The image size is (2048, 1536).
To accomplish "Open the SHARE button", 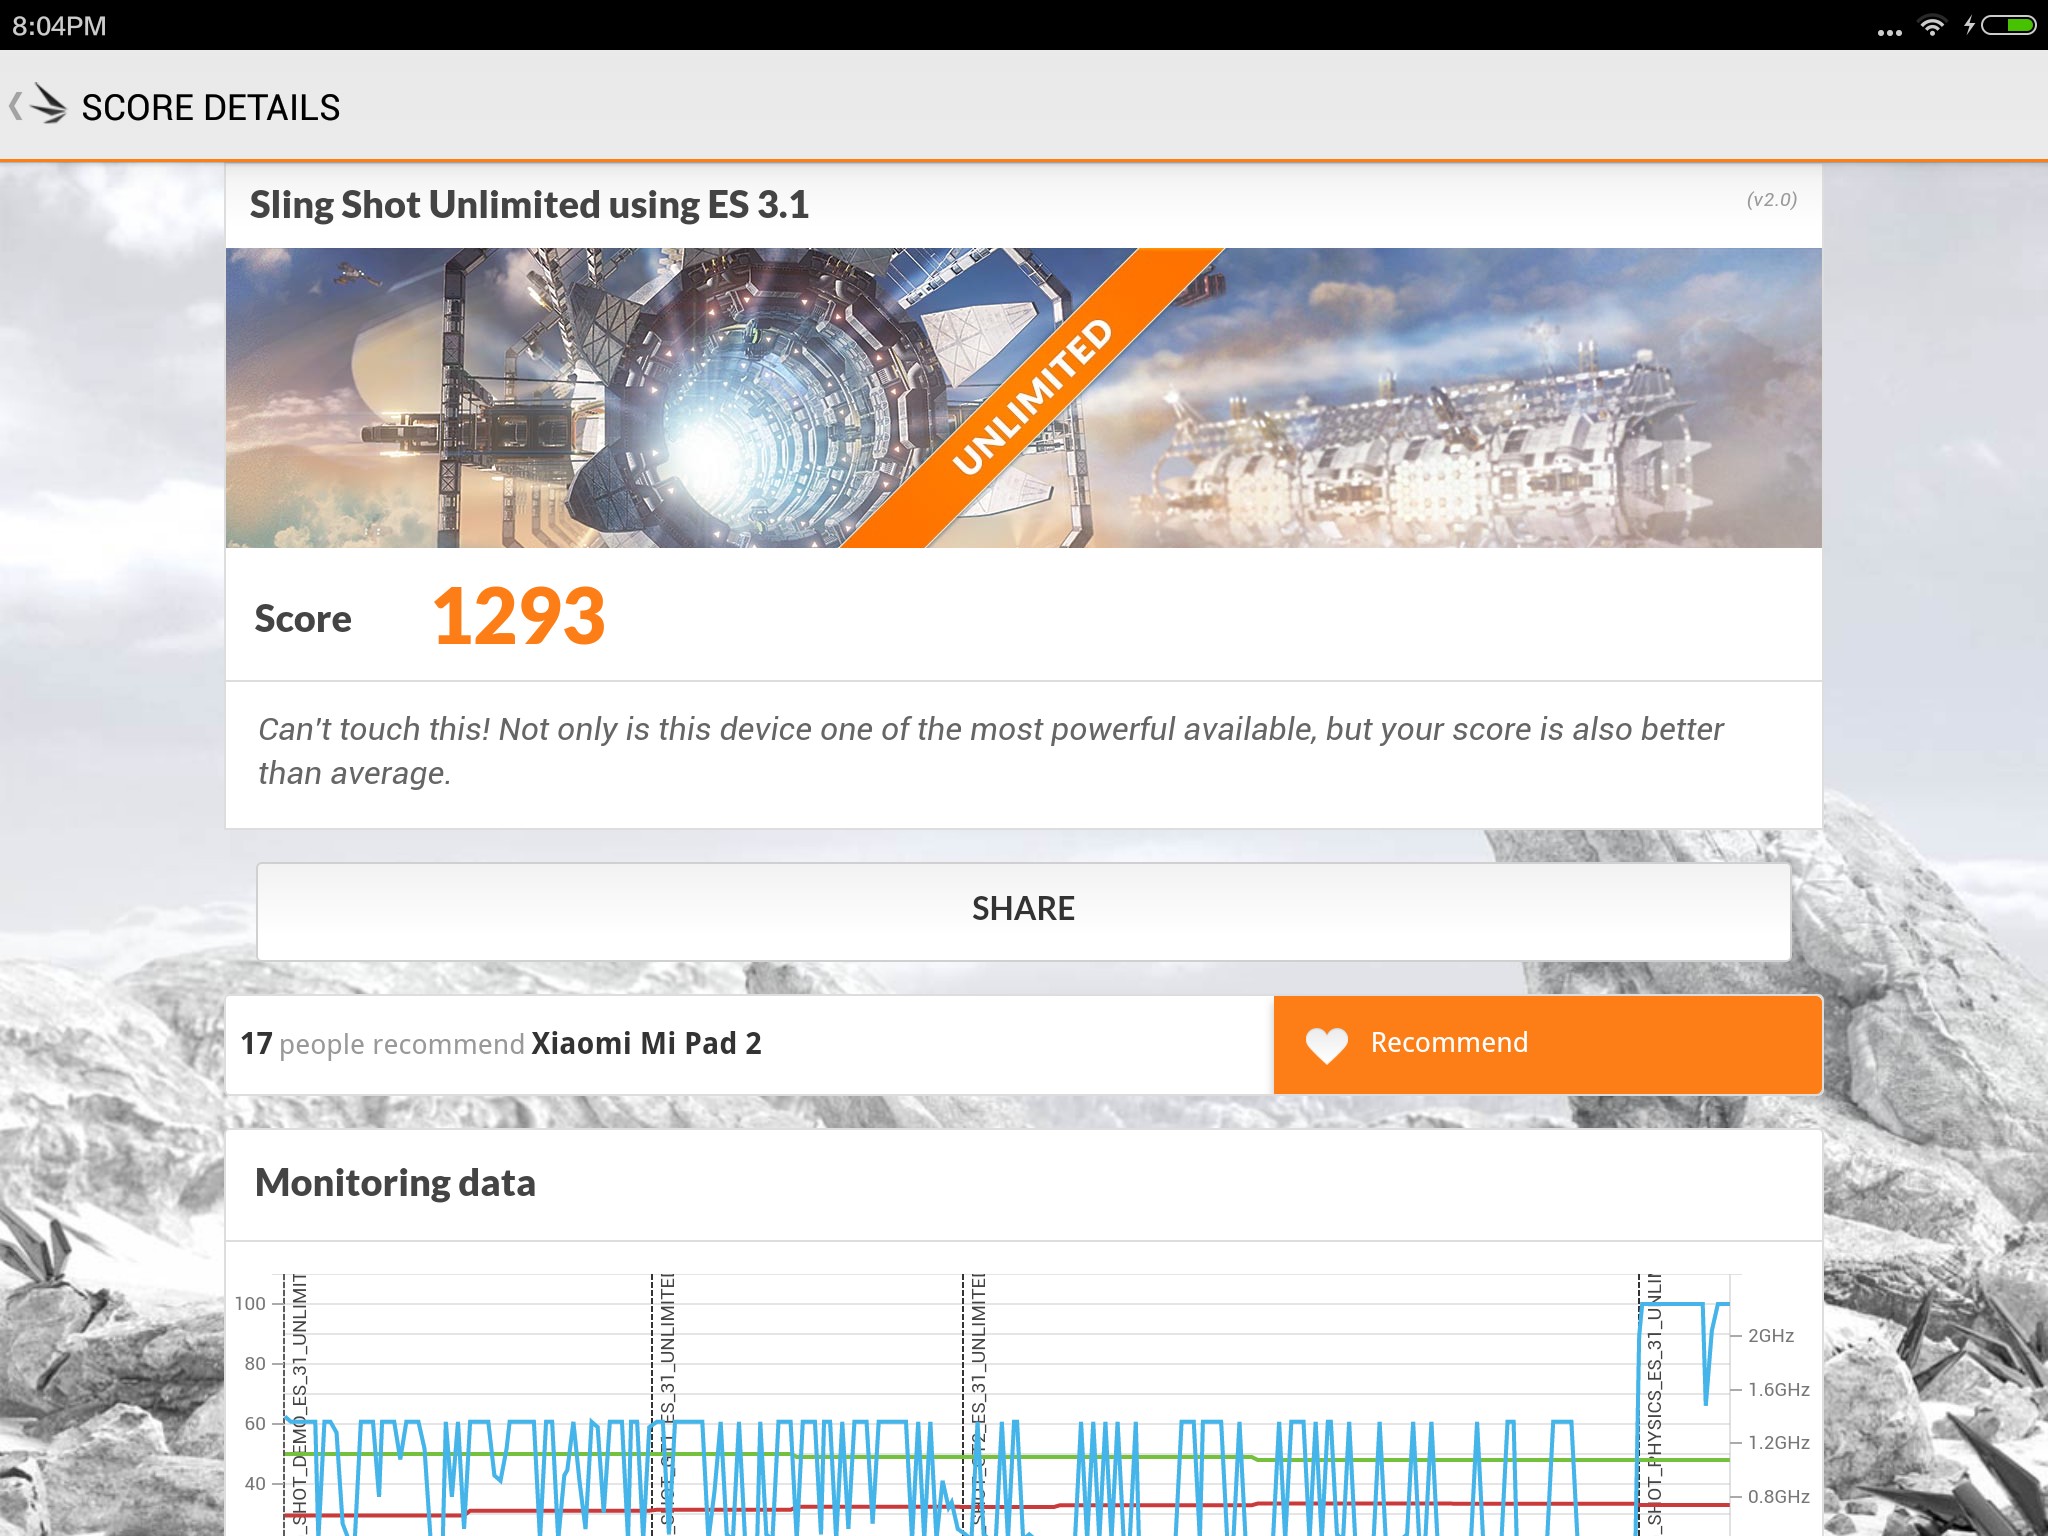I will pyautogui.click(x=1023, y=911).
